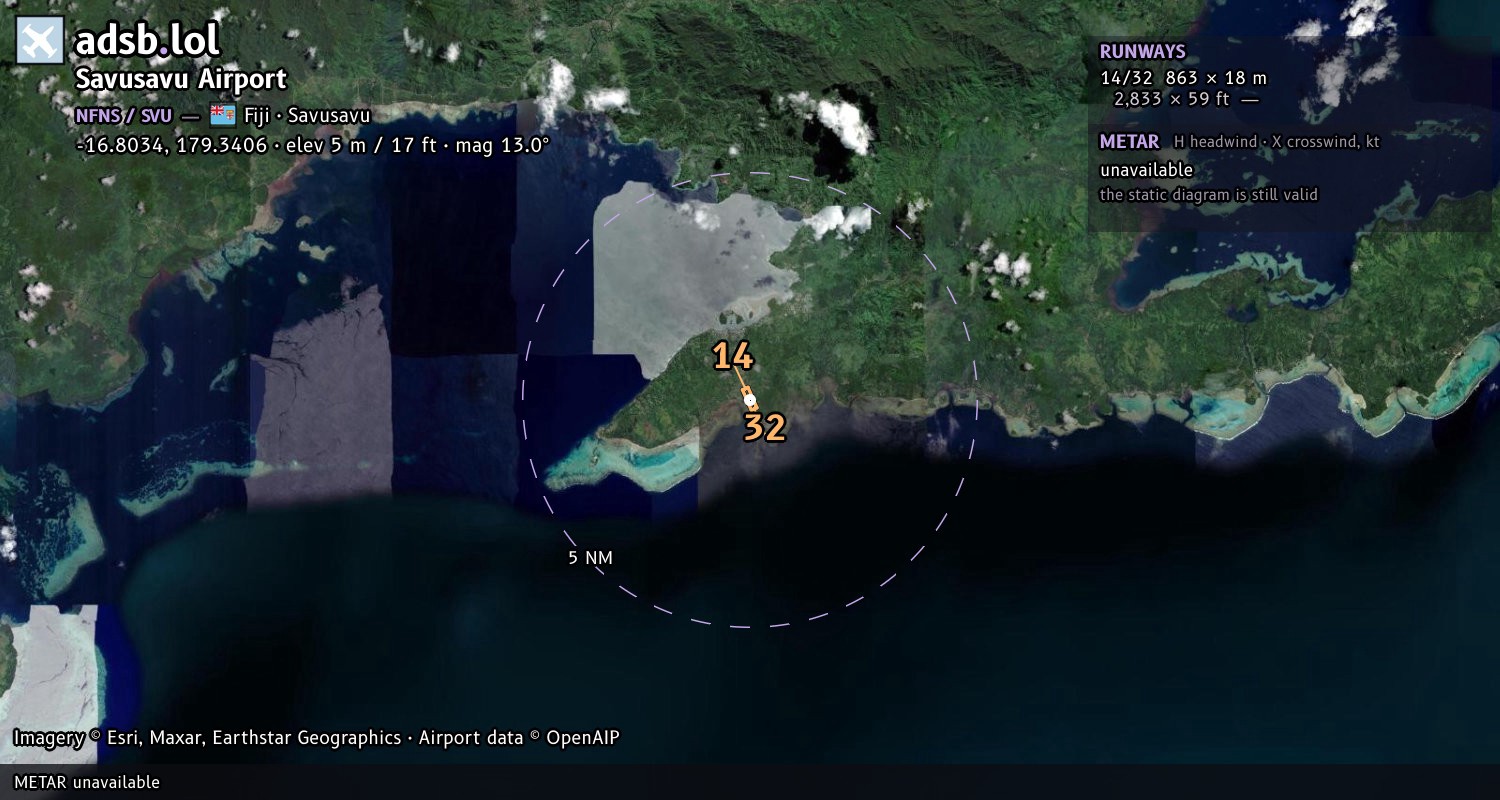Click the imagery and airport data attribution line
This screenshot has height=800, width=1500.
point(316,738)
